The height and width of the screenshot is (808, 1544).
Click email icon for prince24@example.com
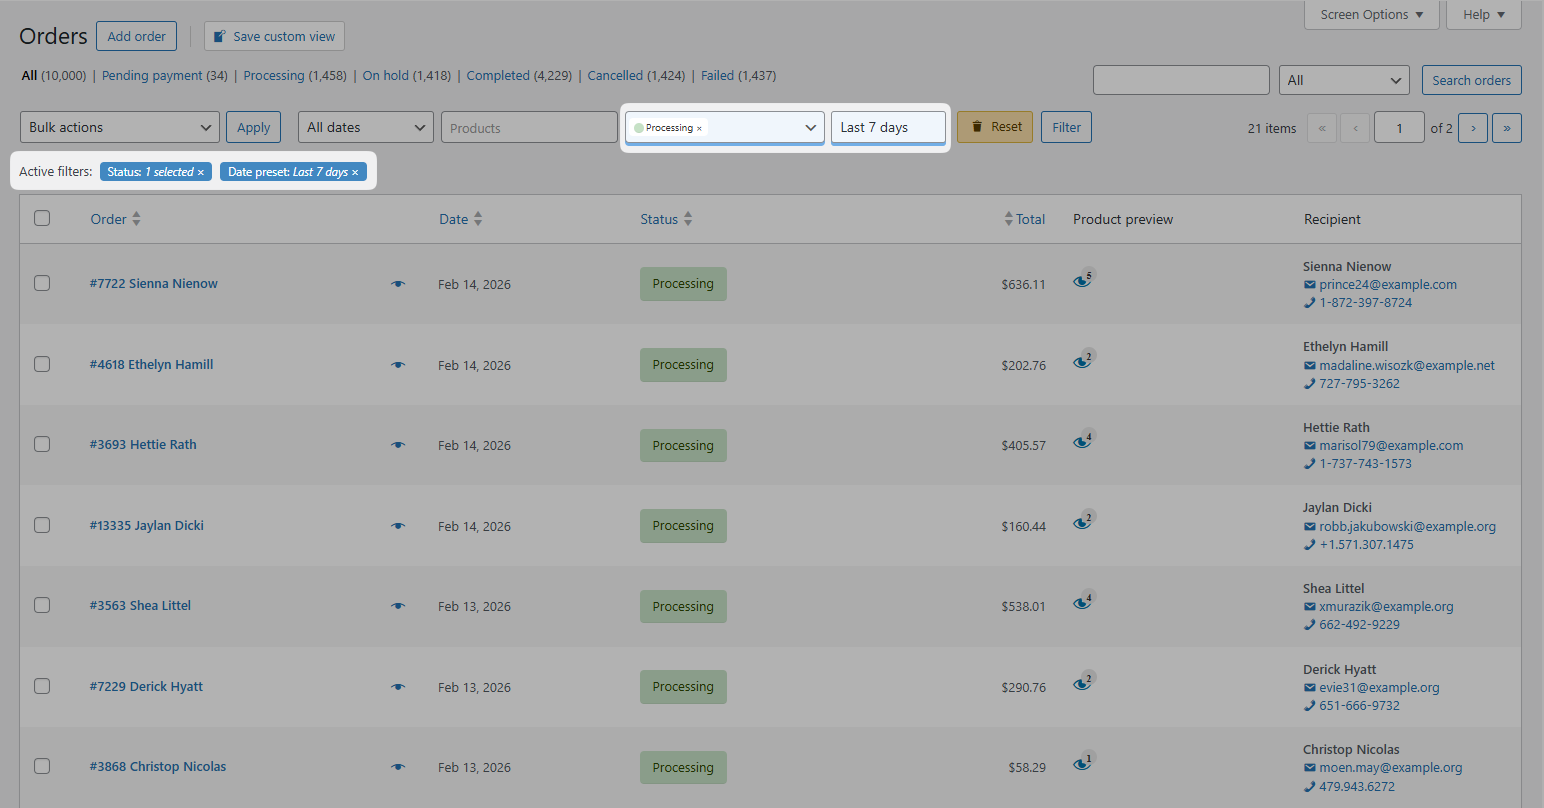[1309, 285]
